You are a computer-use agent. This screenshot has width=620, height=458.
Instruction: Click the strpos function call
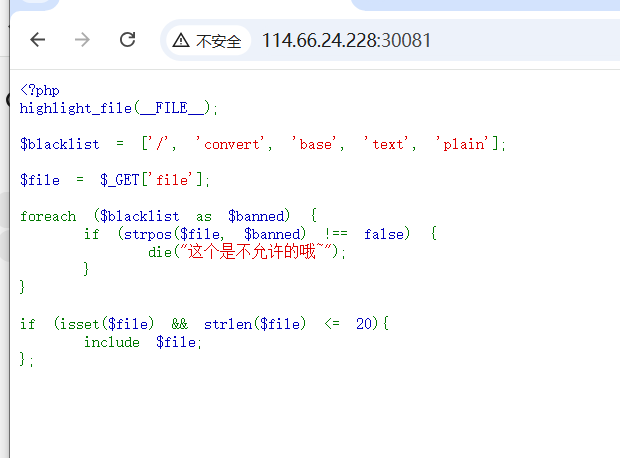coord(138,234)
